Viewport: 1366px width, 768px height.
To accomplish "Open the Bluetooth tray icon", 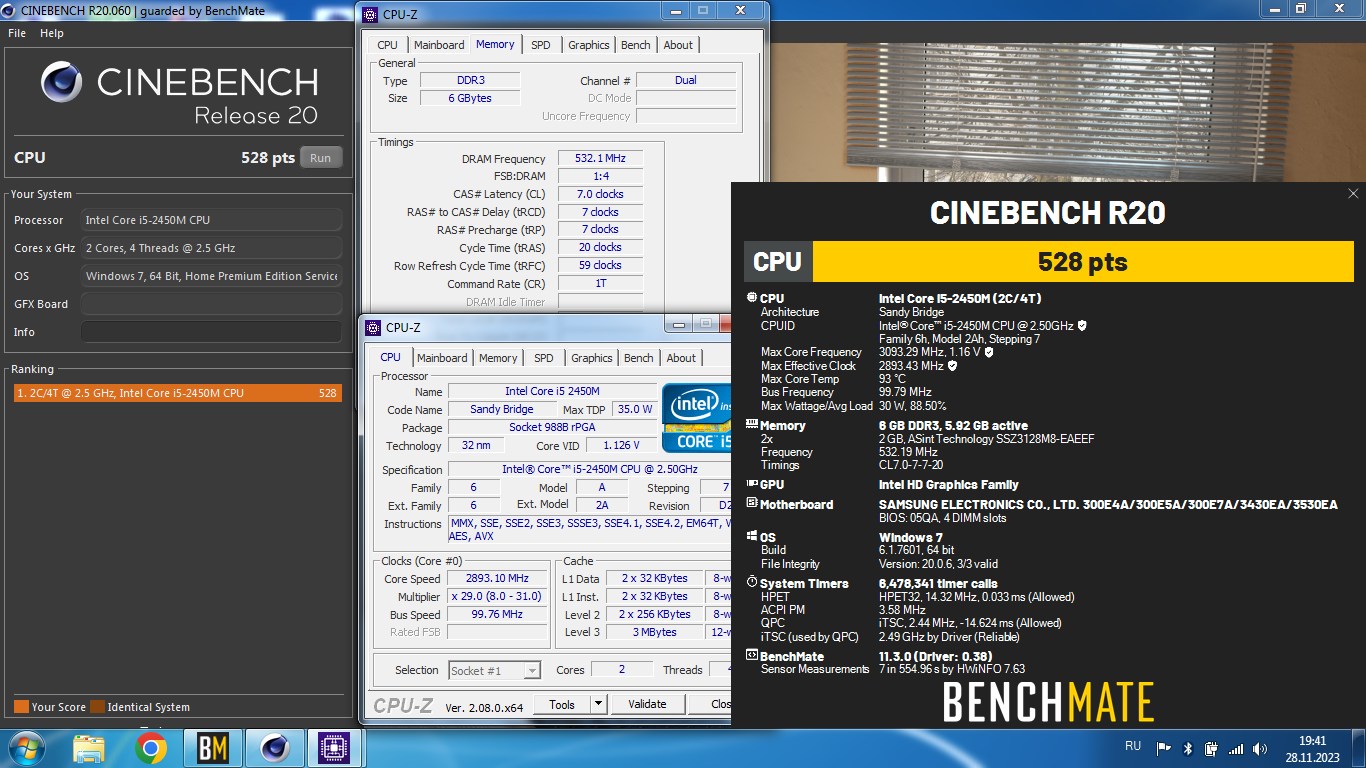I will [1188, 748].
